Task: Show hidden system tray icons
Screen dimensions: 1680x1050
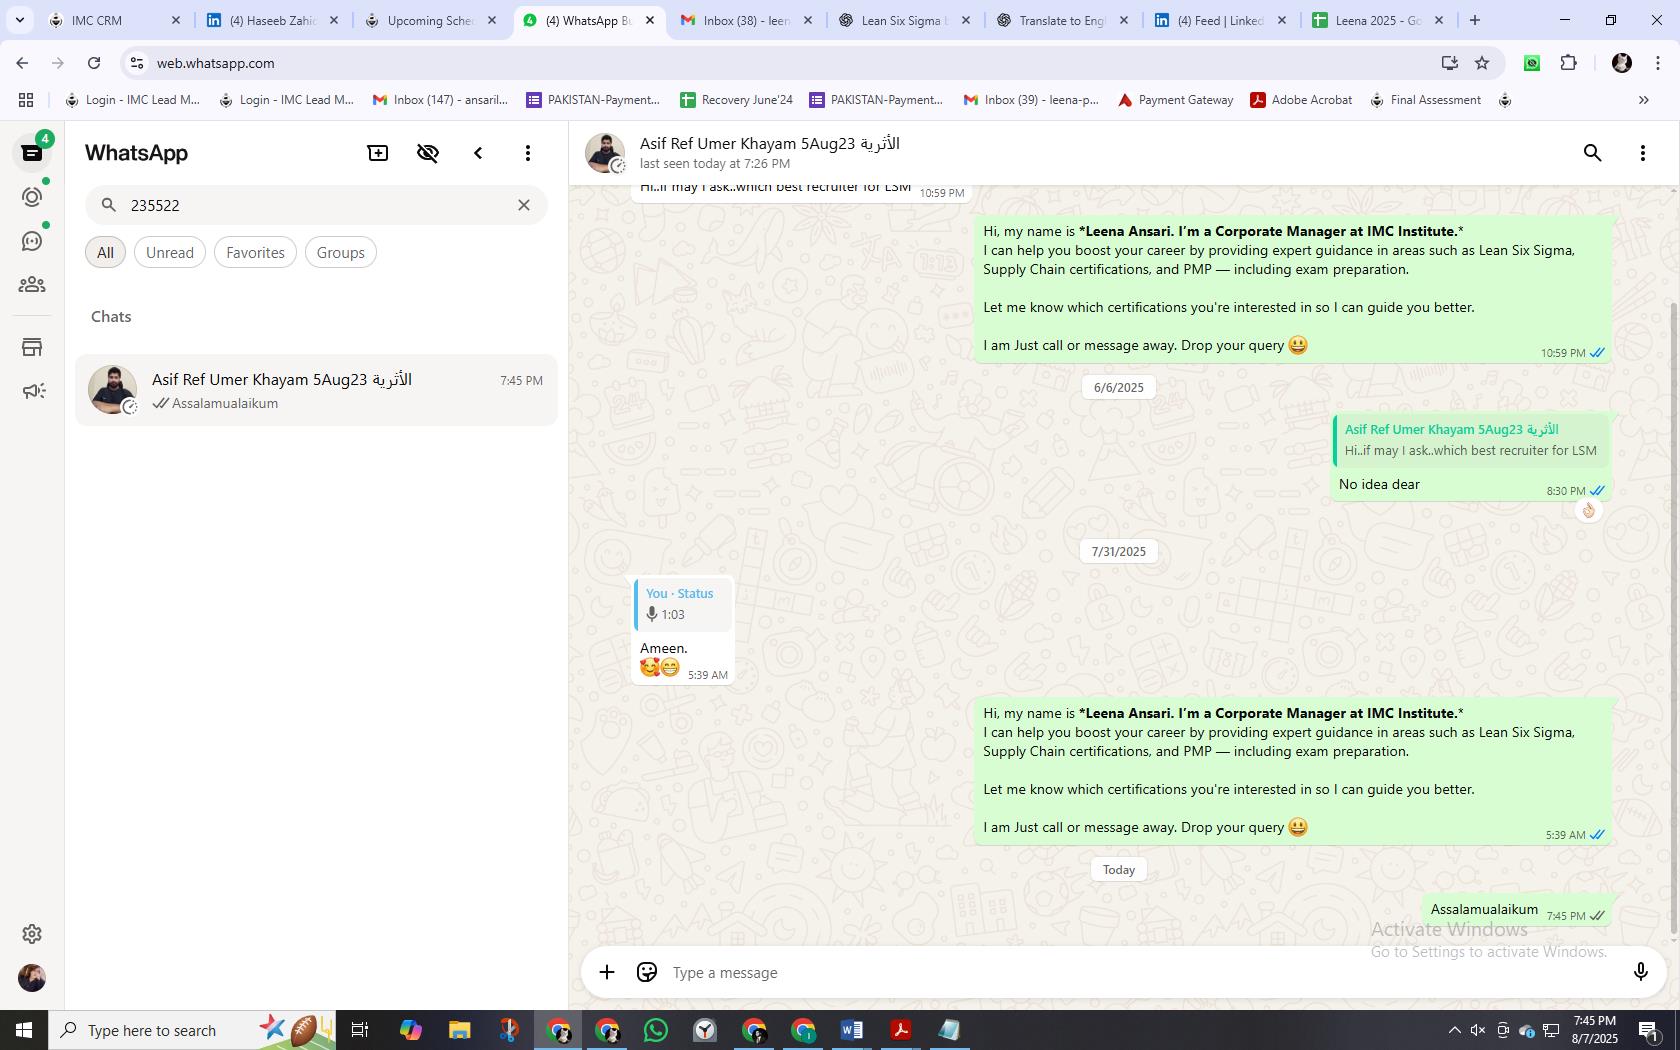Action: tap(1454, 1030)
